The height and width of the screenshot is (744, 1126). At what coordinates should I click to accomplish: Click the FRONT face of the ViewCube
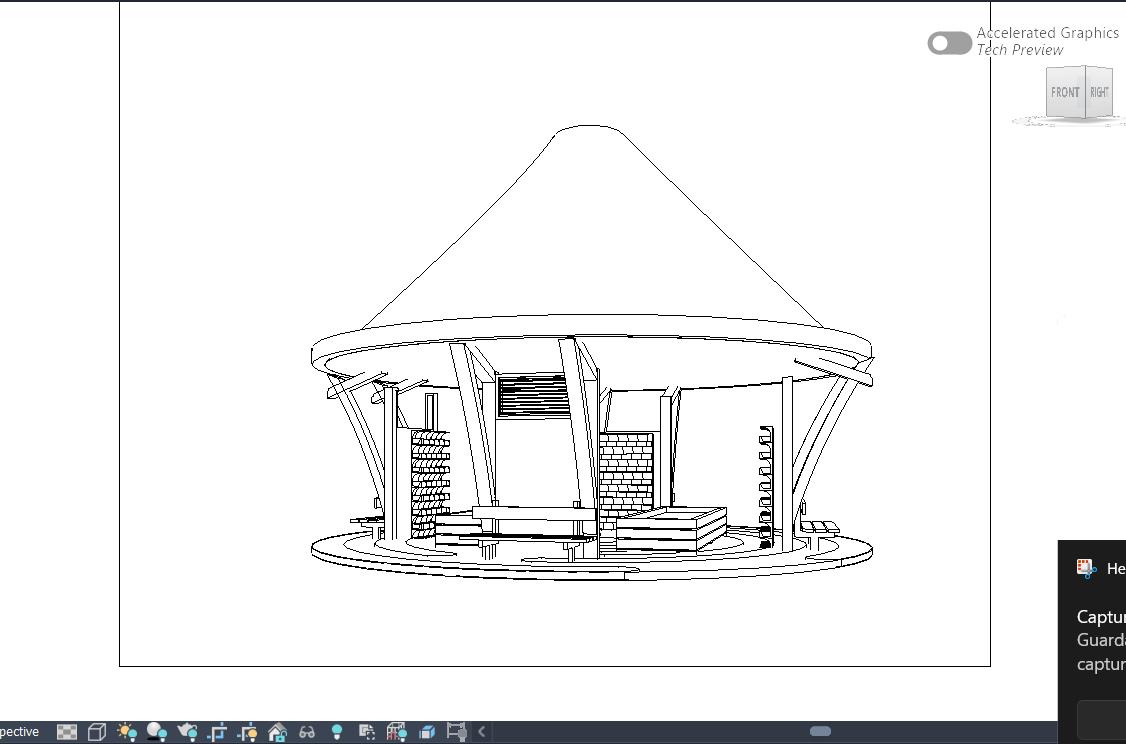click(x=1064, y=92)
